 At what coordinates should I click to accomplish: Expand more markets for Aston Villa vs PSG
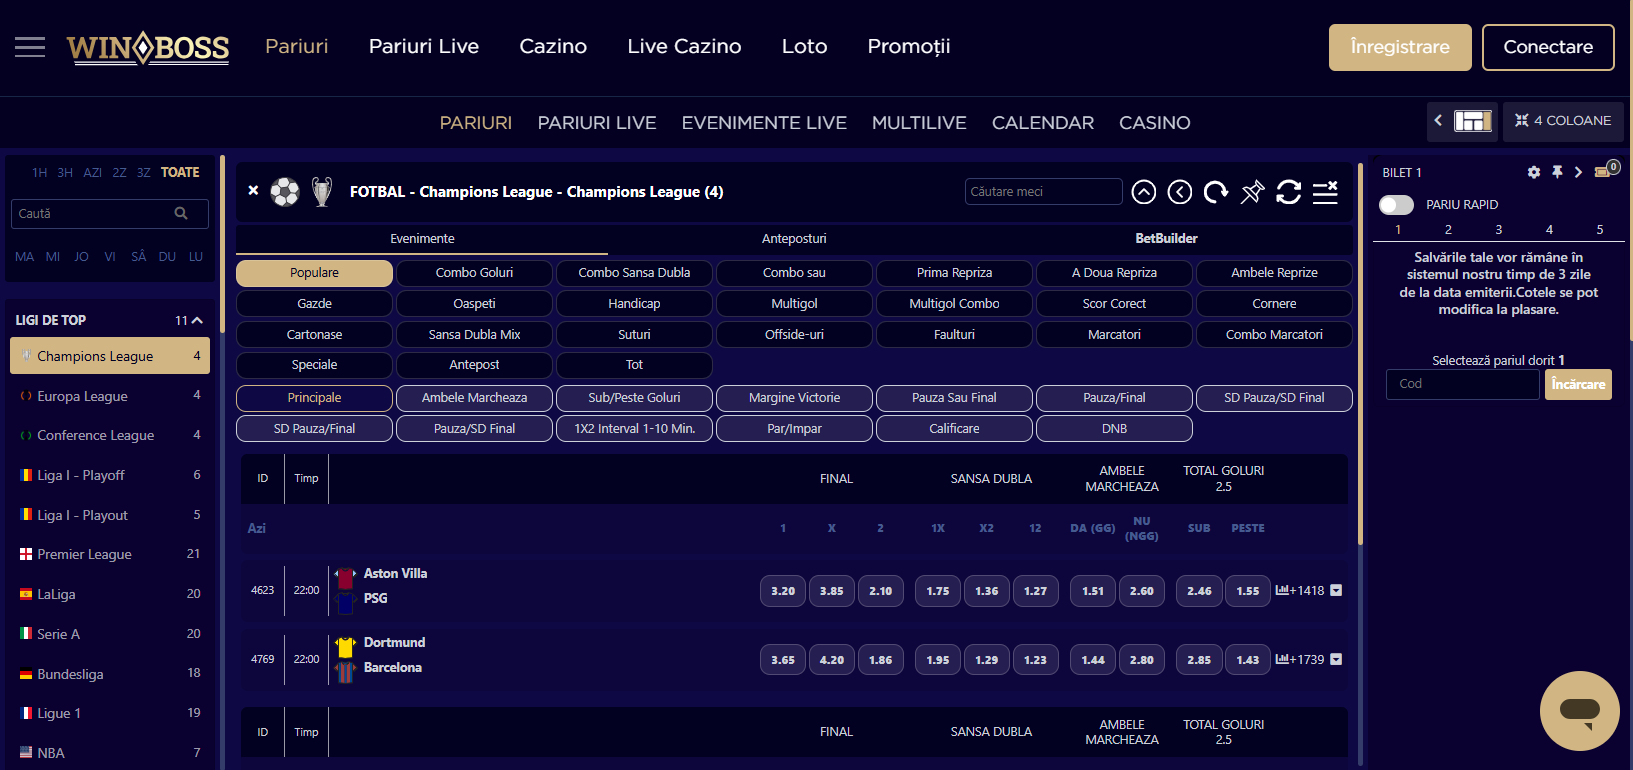(1336, 591)
